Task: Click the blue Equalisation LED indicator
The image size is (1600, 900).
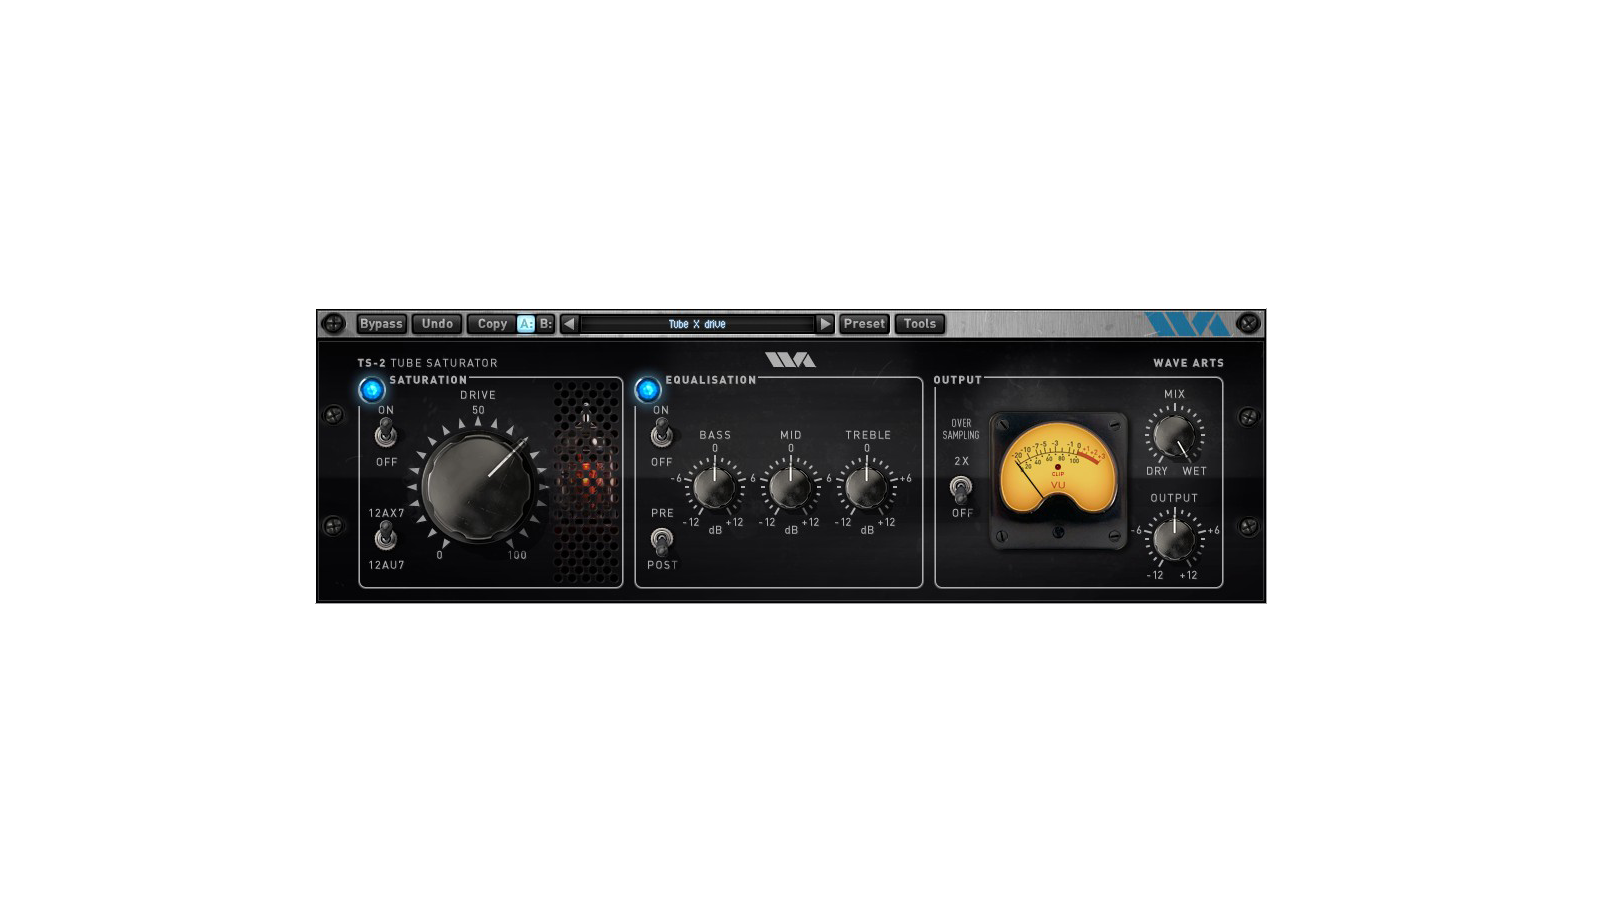Action: click(x=648, y=389)
